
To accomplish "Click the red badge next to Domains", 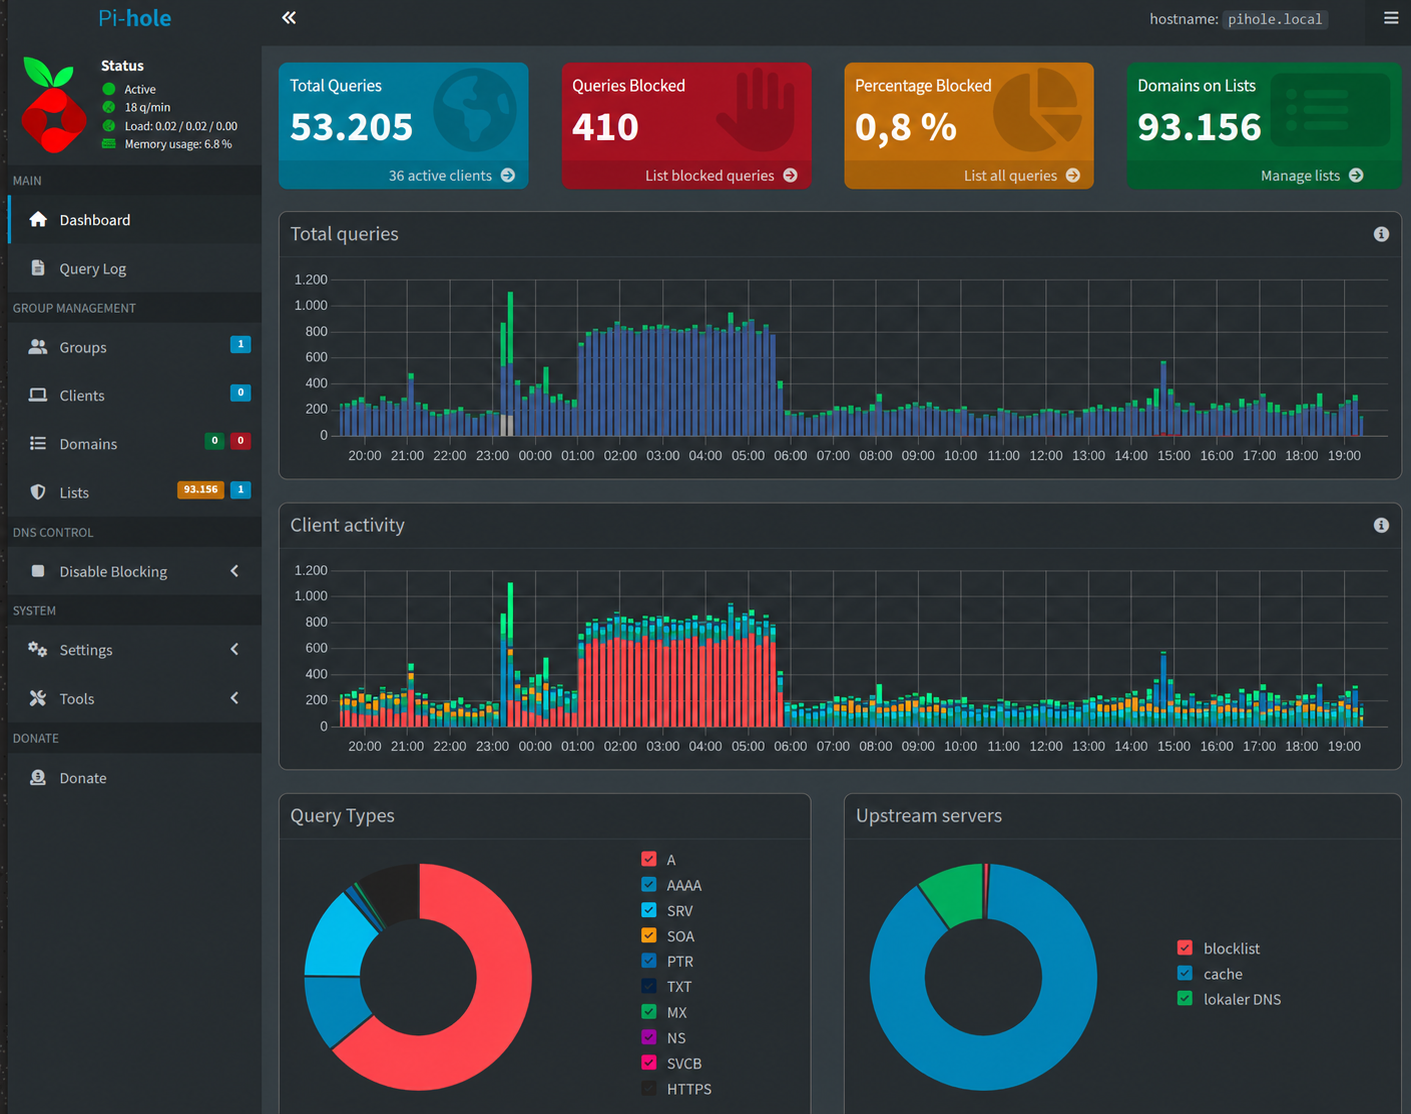I will (x=240, y=441).
